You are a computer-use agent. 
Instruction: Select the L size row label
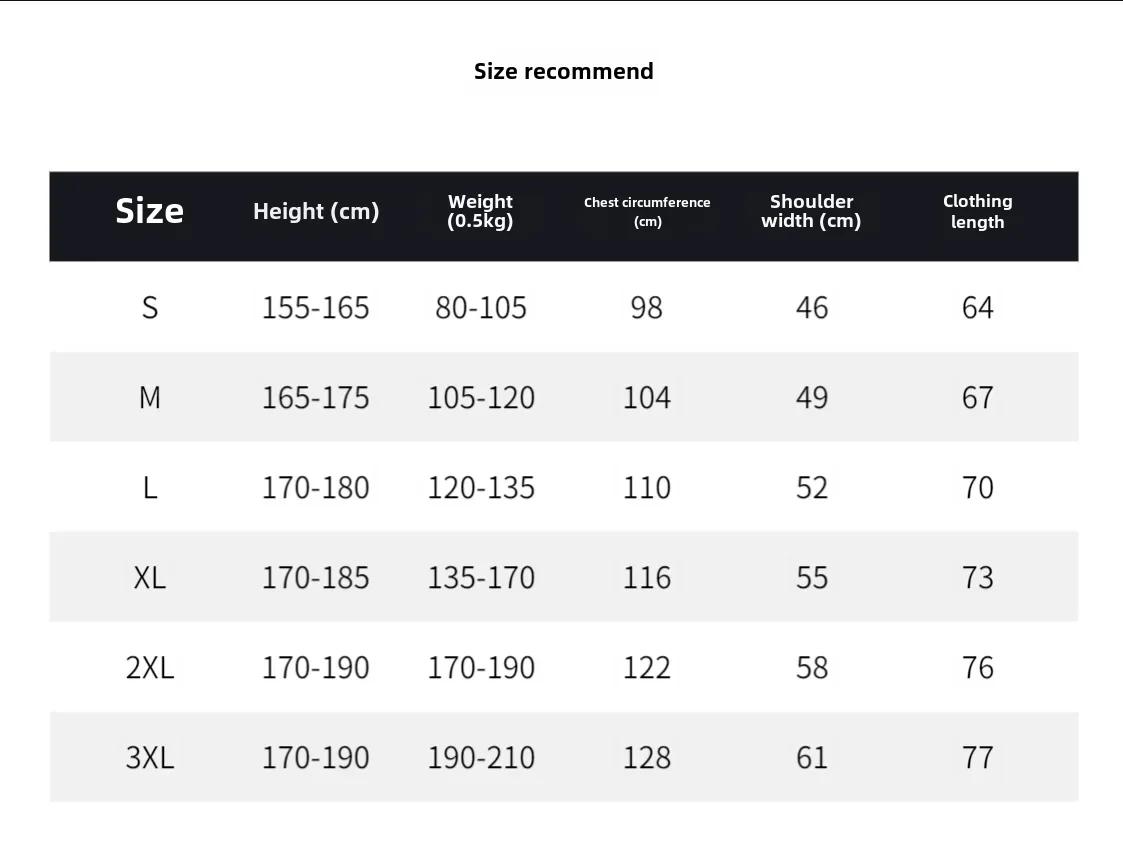pyautogui.click(x=150, y=488)
